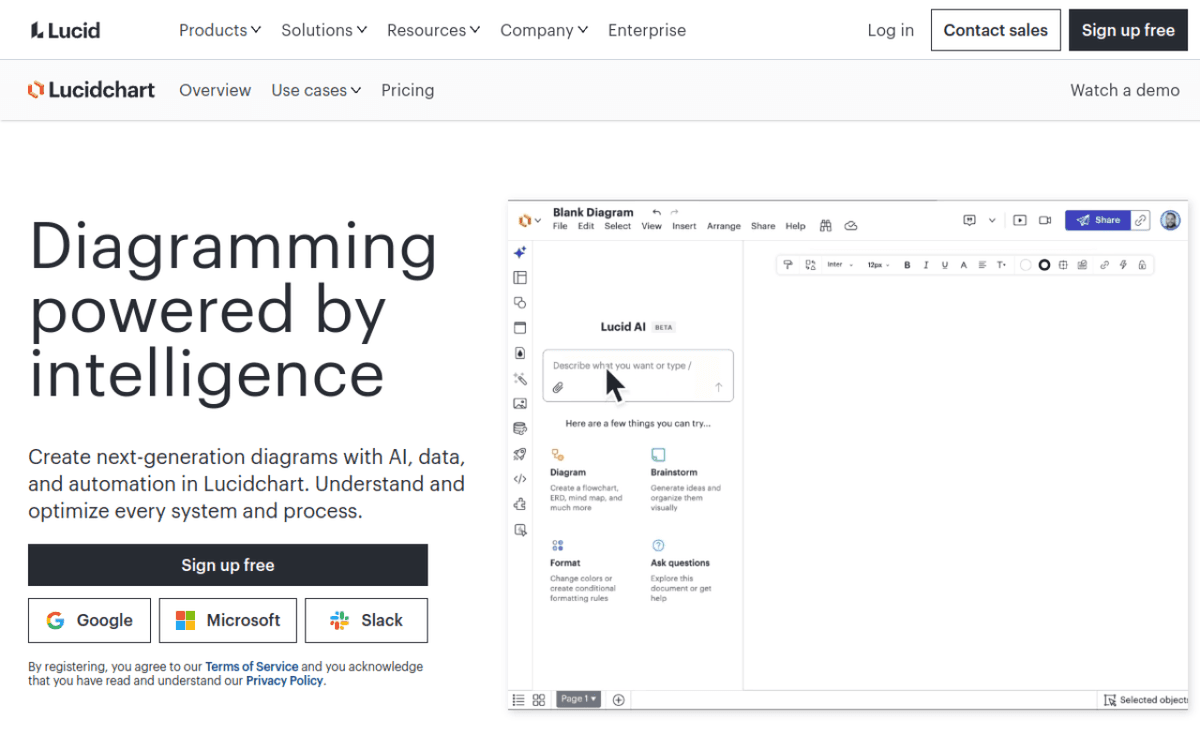Click the Sign up free button
This screenshot has height=750, width=1200.
pyautogui.click(x=227, y=565)
